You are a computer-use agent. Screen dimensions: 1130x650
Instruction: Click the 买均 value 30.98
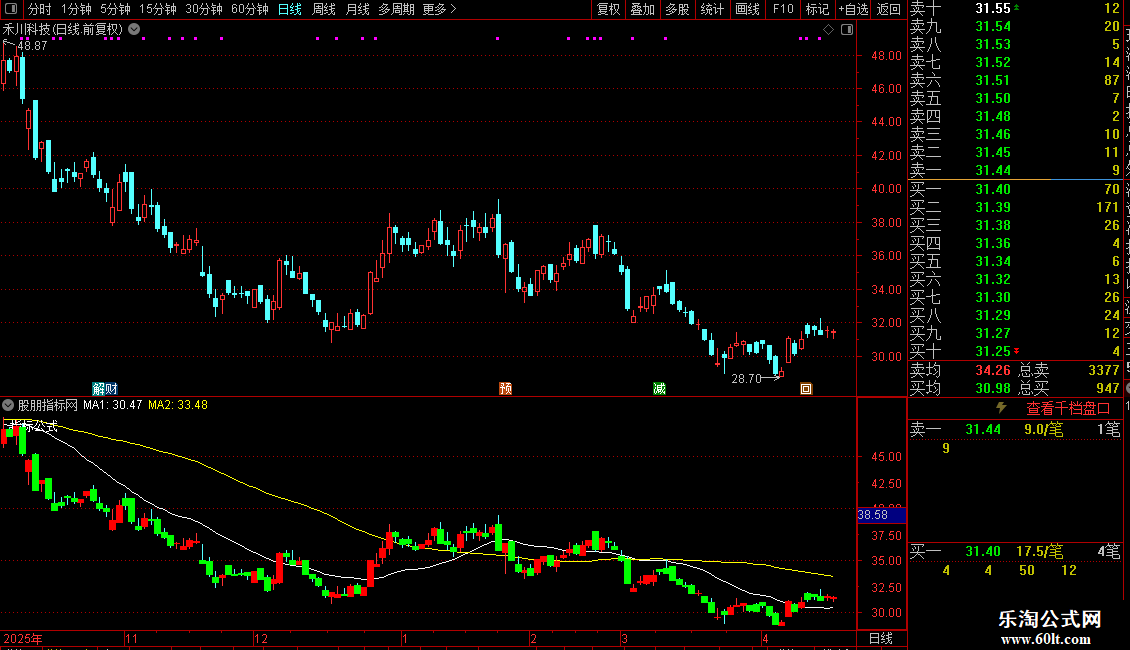click(993, 388)
